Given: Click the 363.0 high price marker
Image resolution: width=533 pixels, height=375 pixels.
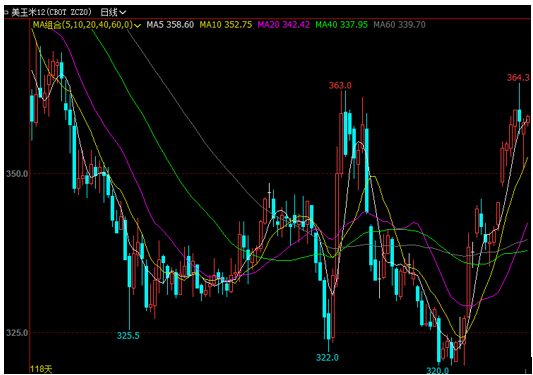Looking at the screenshot, I should tap(340, 86).
